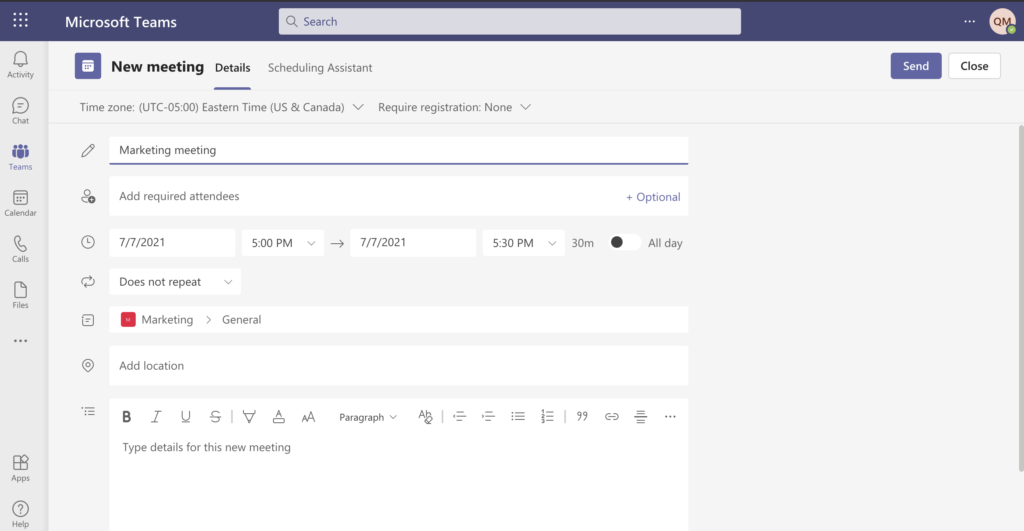The height and width of the screenshot is (531, 1024).
Task: Click the Search box
Action: [509, 22]
